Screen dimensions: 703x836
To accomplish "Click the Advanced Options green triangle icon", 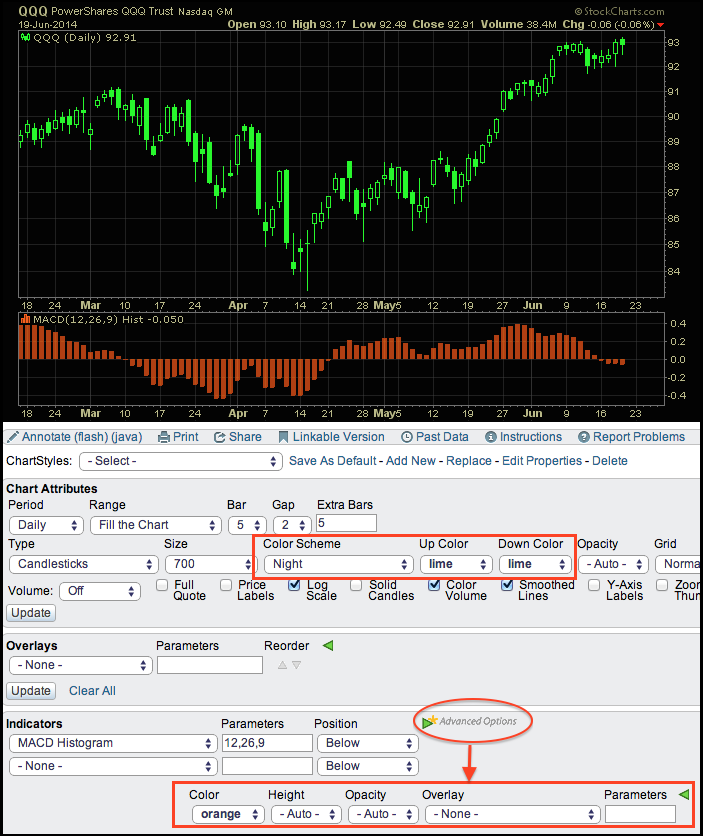I will click(427, 723).
